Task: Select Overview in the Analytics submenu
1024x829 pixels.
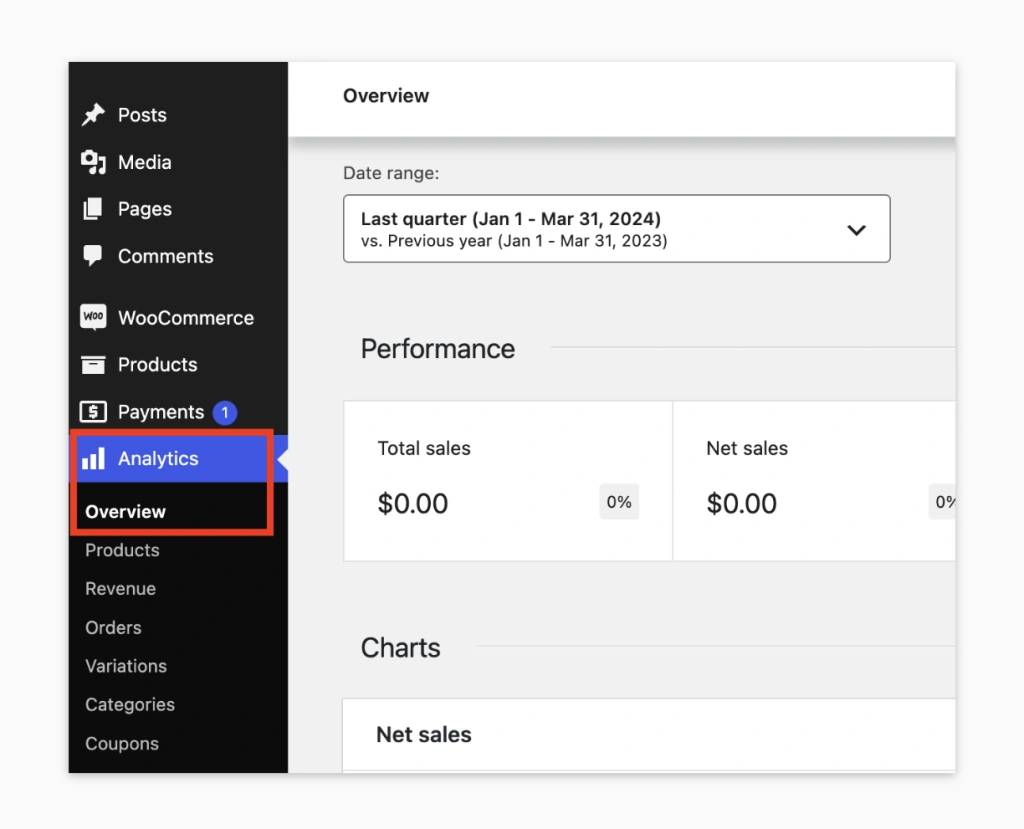Action: click(124, 511)
